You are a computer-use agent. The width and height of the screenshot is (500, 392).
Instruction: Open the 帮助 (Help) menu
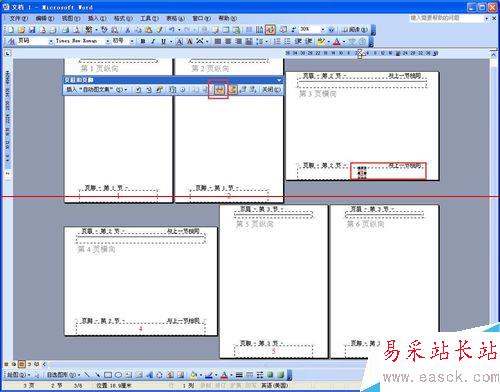[x=228, y=18]
